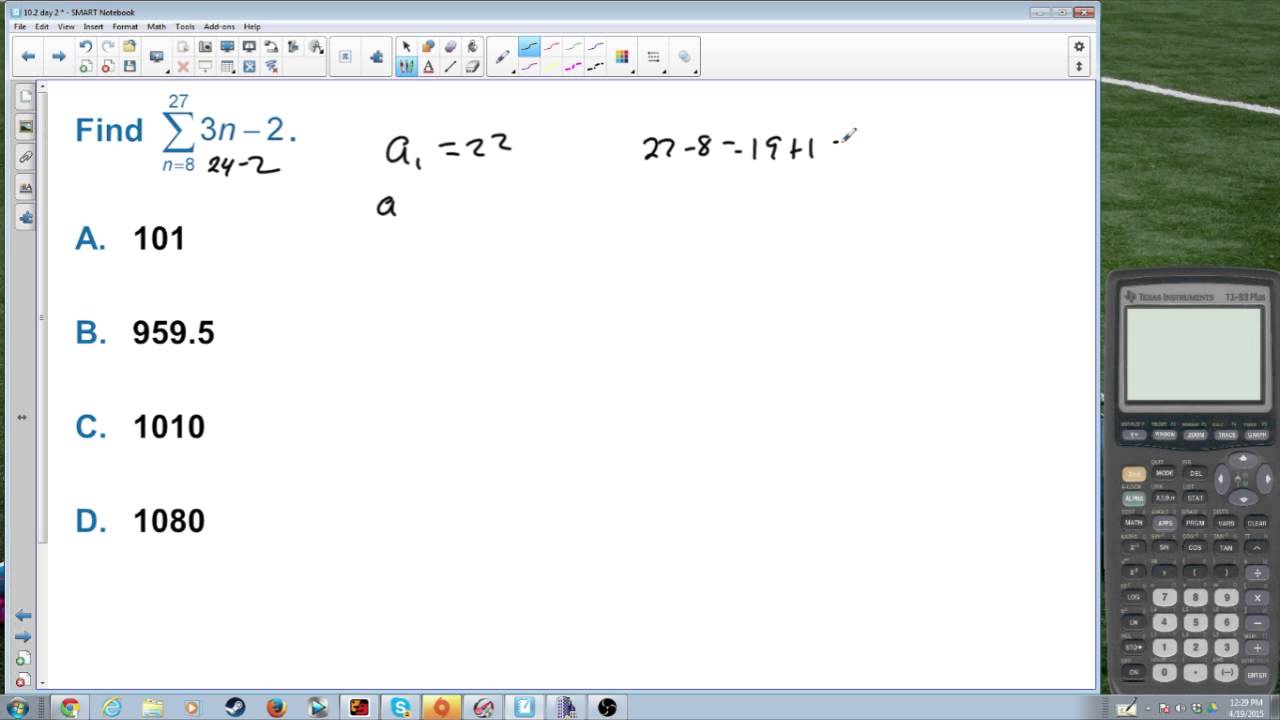Choose the Select arrow tool
Screen dimensions: 1280x720
tap(406, 46)
